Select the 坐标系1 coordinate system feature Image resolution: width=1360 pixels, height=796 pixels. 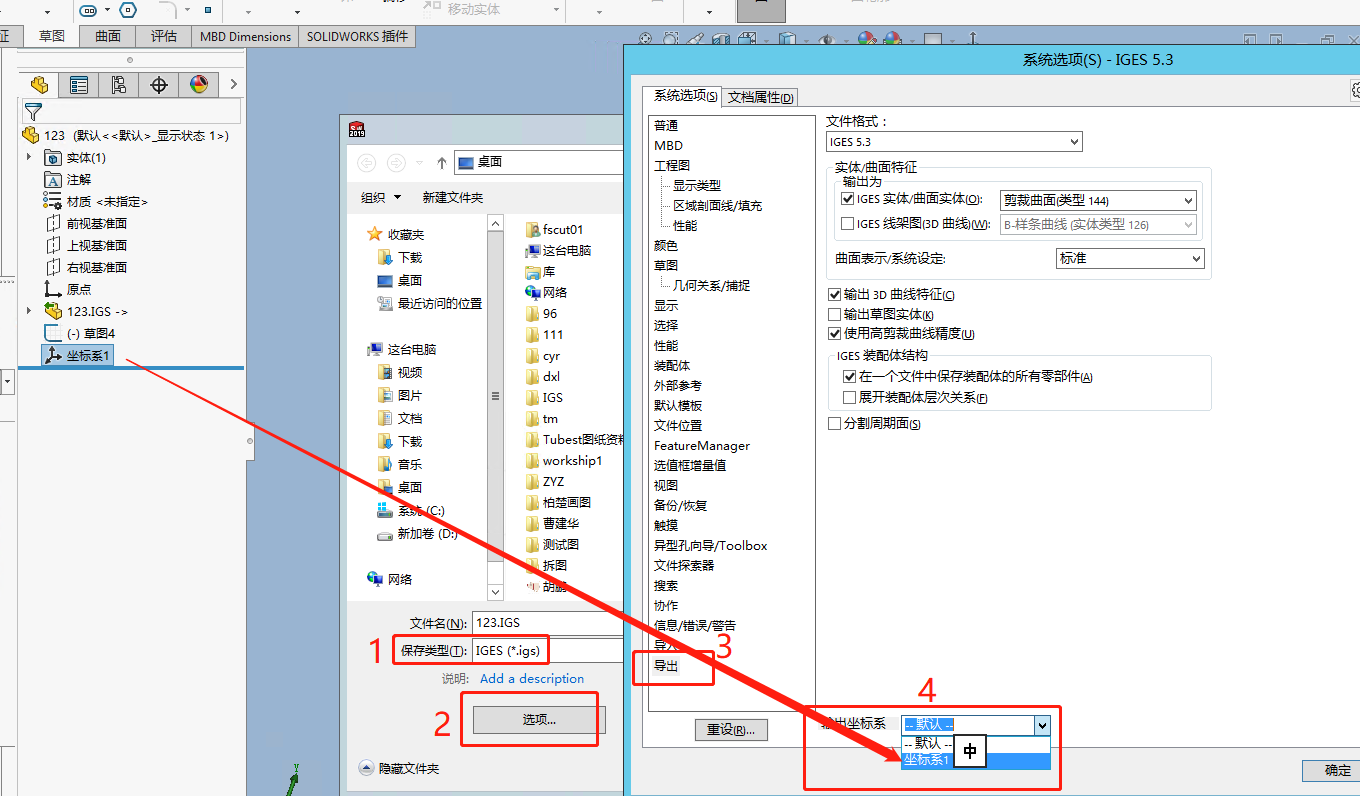pos(88,355)
